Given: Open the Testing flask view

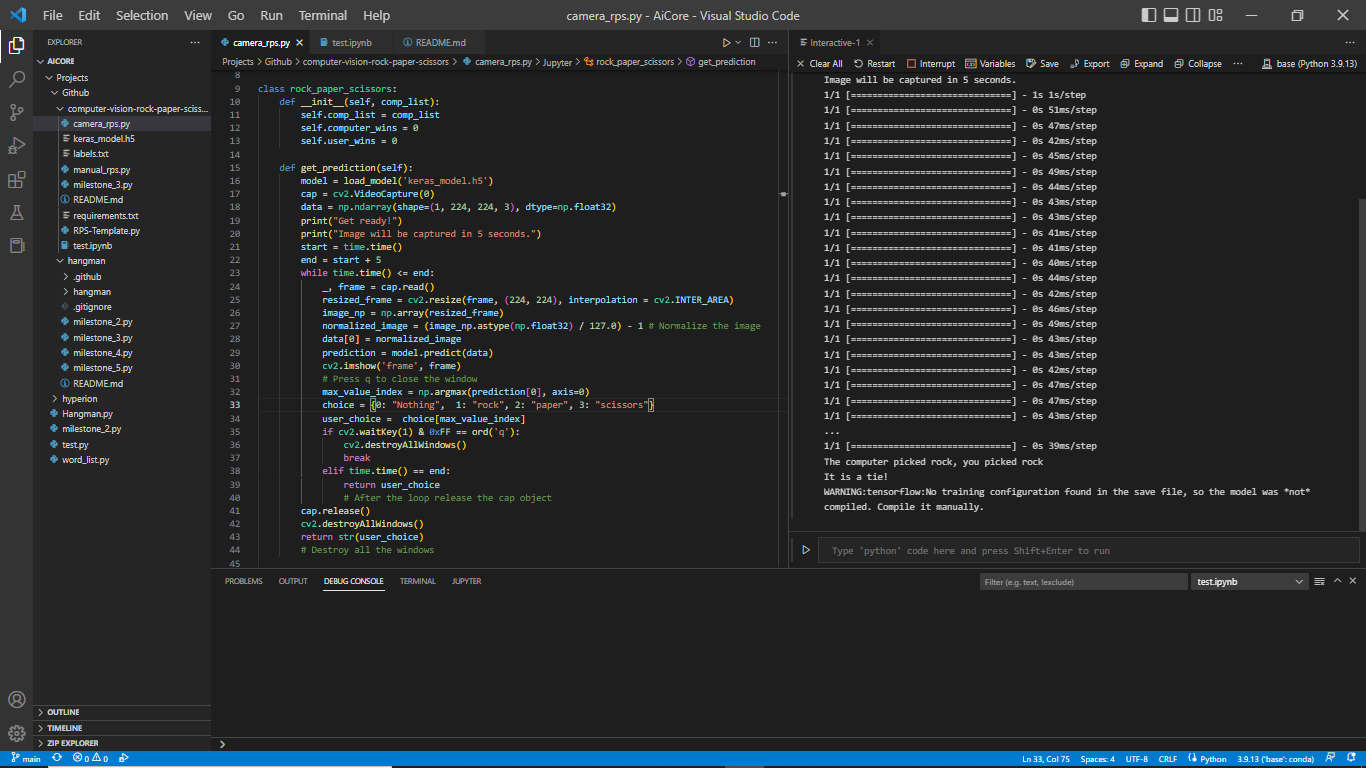Looking at the screenshot, I should (x=16, y=213).
